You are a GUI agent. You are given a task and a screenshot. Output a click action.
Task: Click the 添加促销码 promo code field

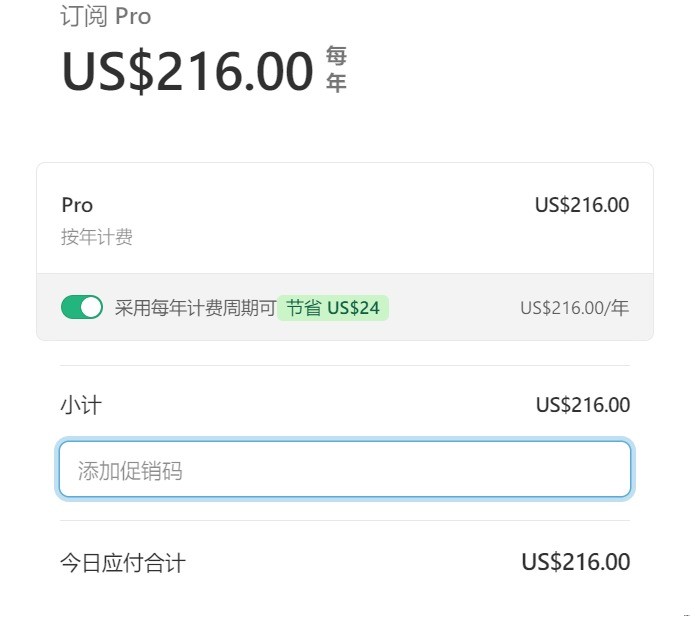[345, 470]
